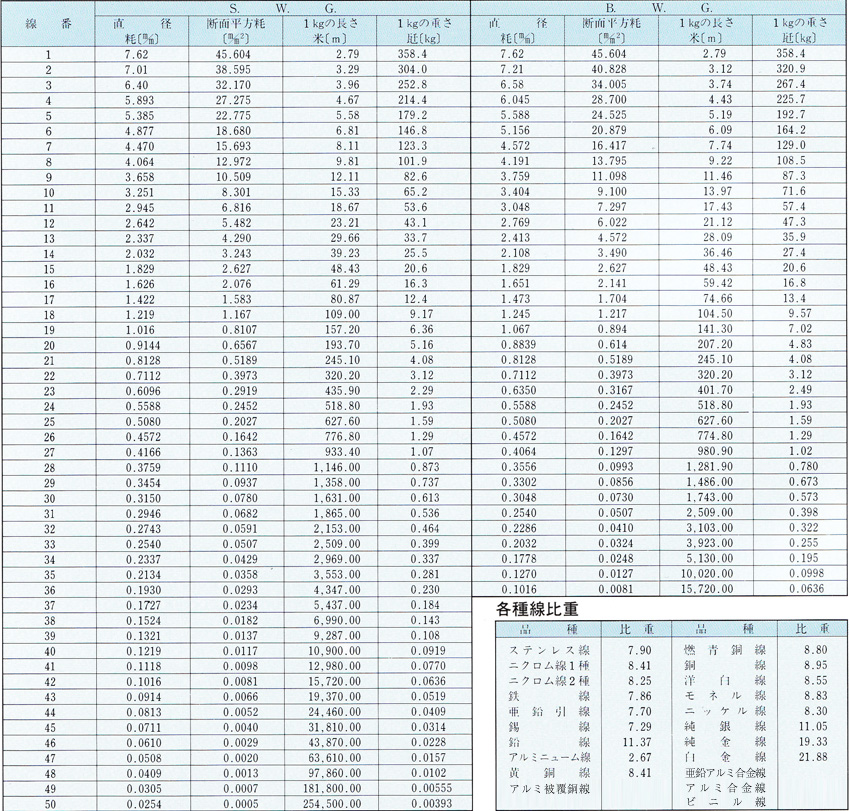Image resolution: width=849 pixels, height=811 pixels.
Task: Pick the area value 10.509
Action: pyautogui.click(x=233, y=177)
